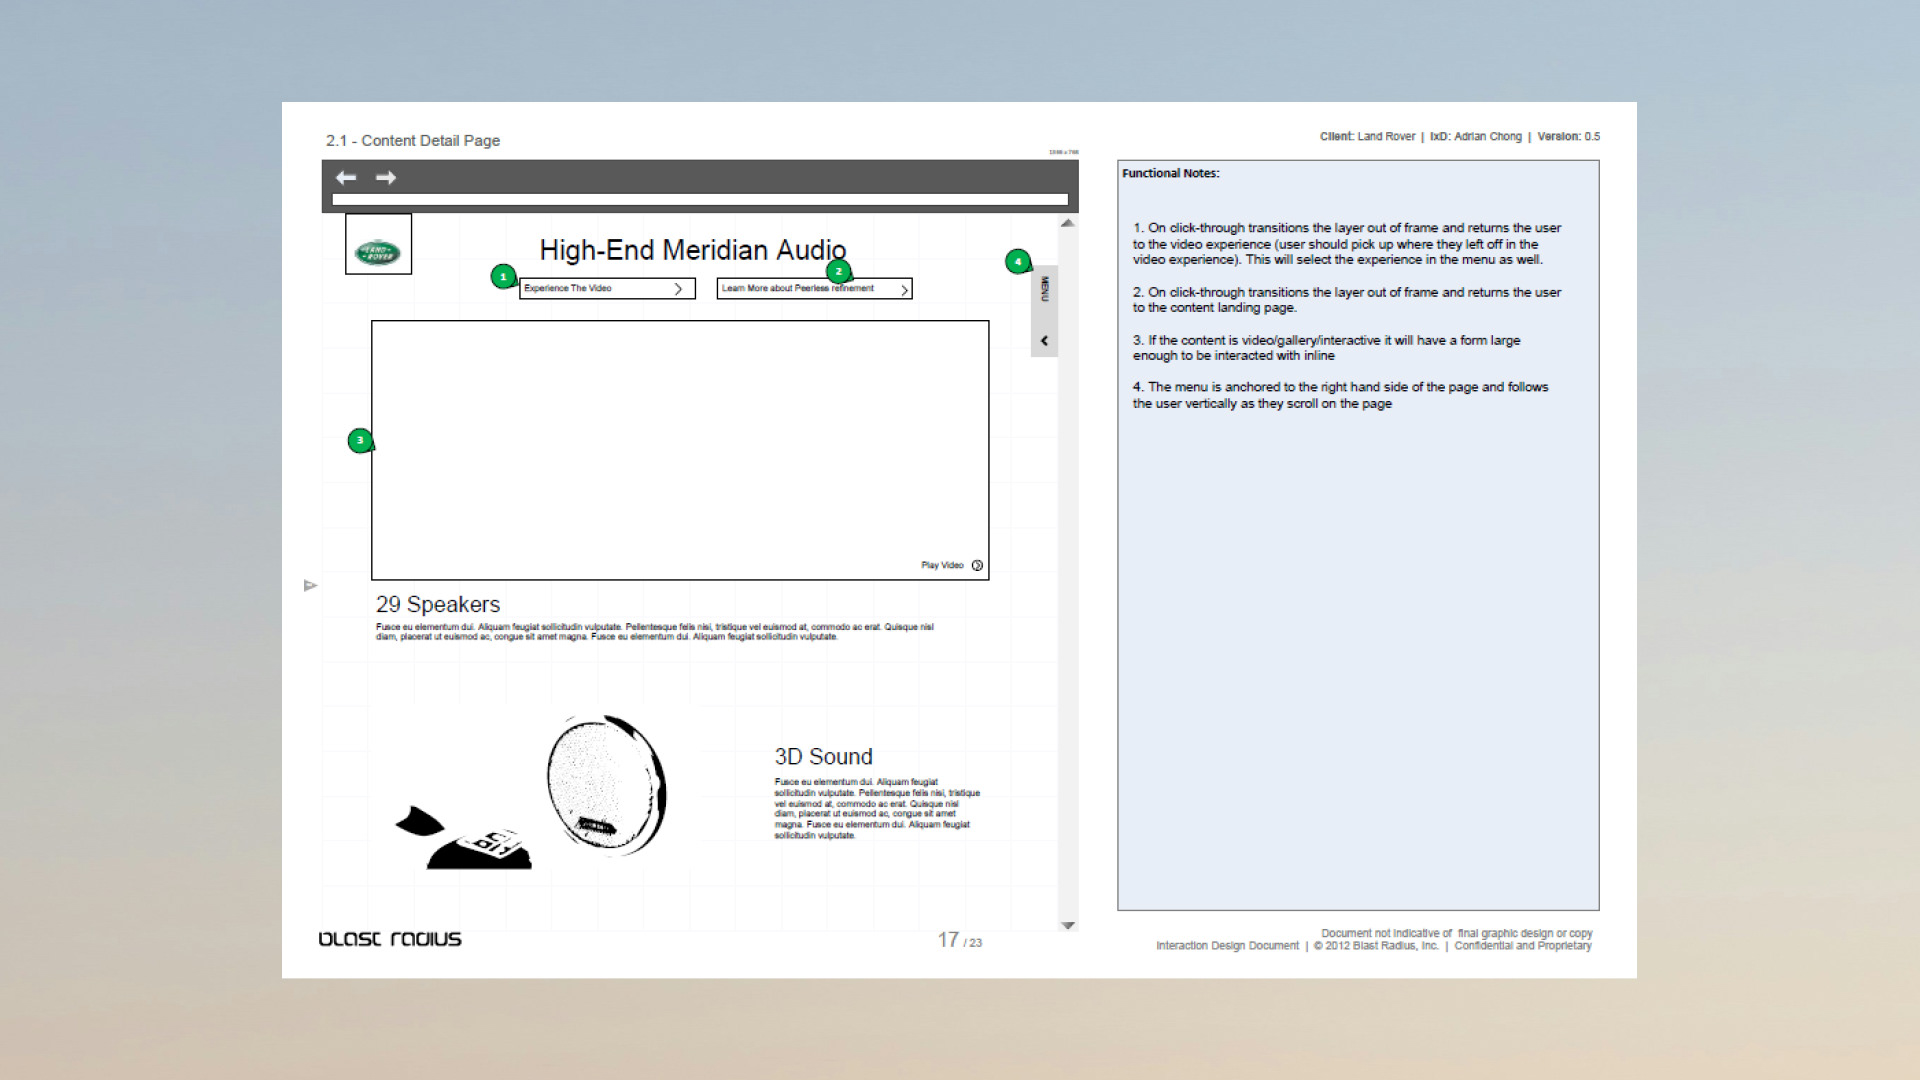
Task: Open the vertical MENU tab
Action: tap(1044, 289)
